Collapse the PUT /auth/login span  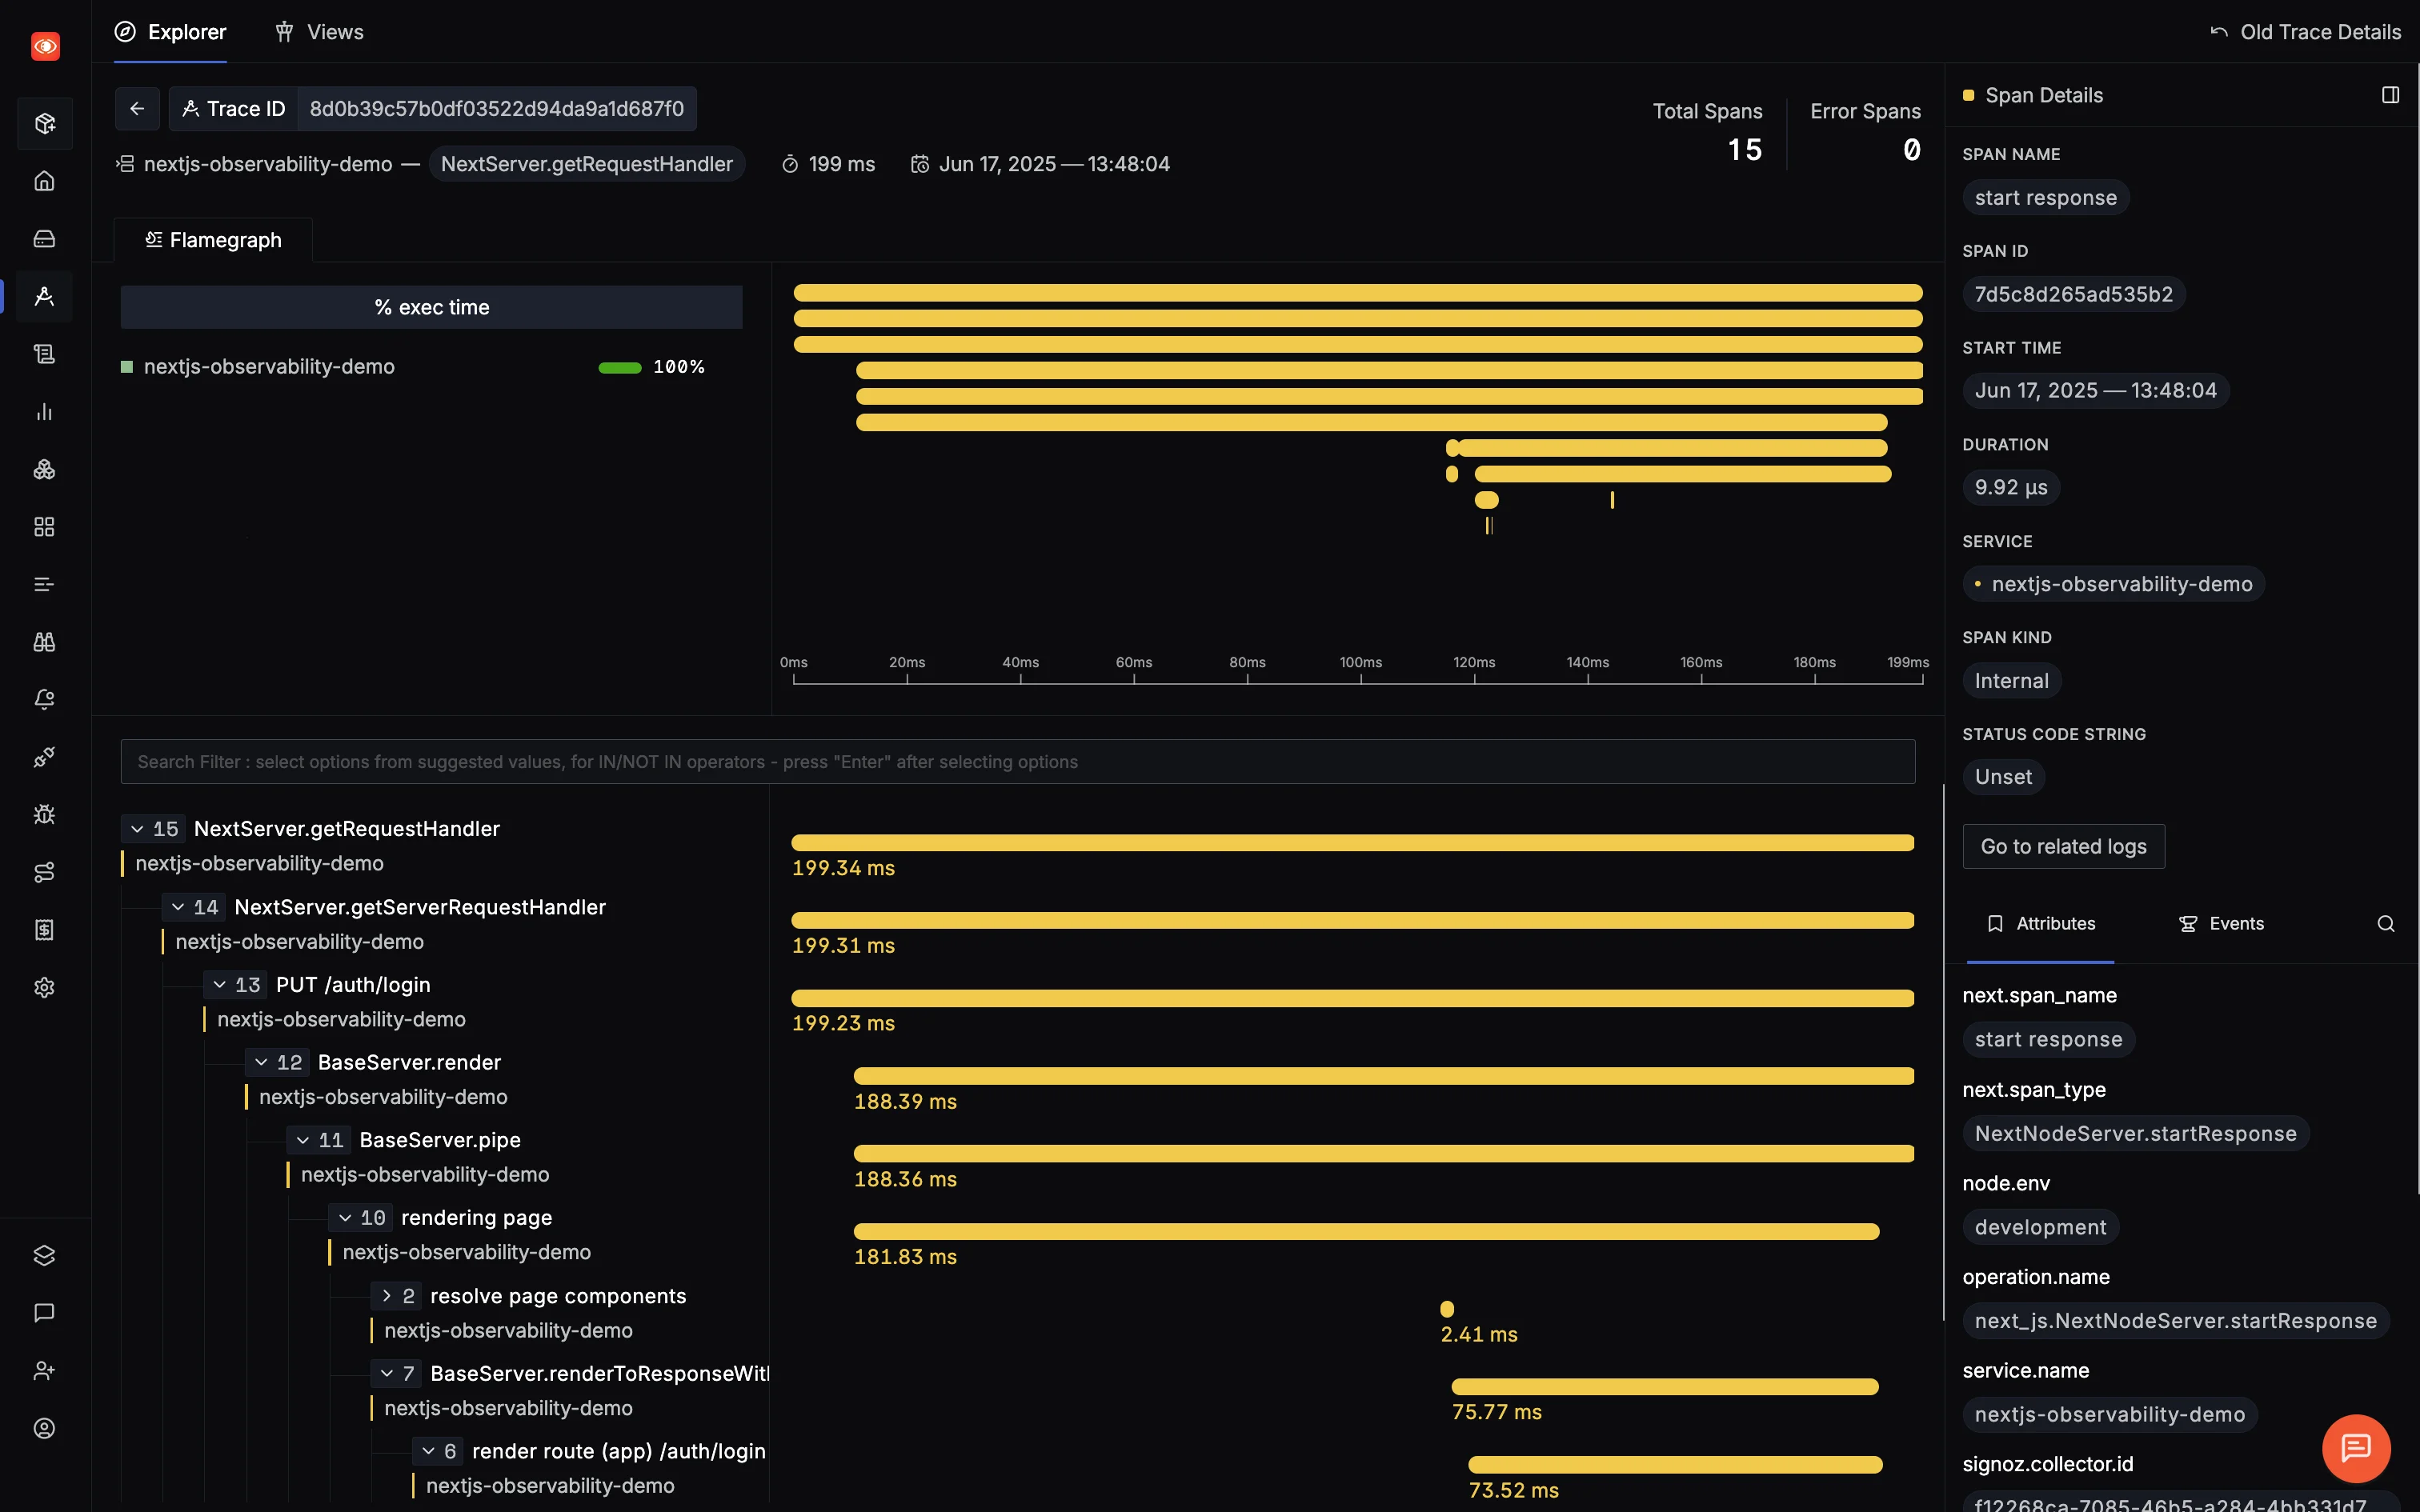(222, 984)
